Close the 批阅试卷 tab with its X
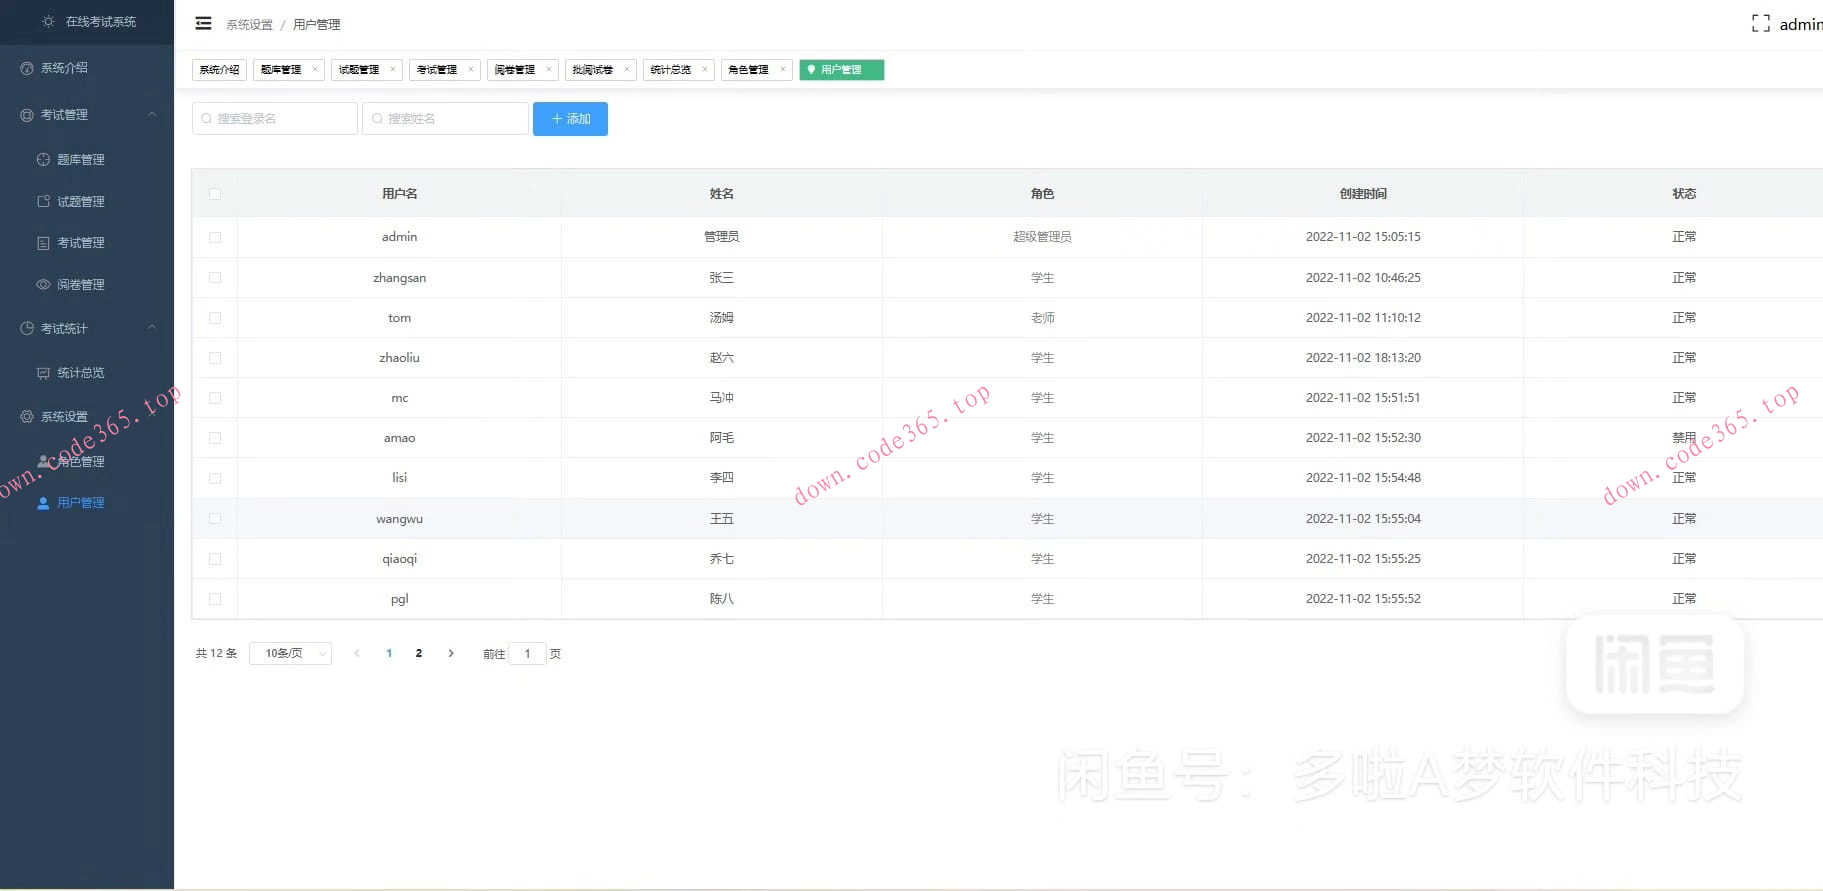Image resolution: width=1823 pixels, height=891 pixels. tap(627, 69)
